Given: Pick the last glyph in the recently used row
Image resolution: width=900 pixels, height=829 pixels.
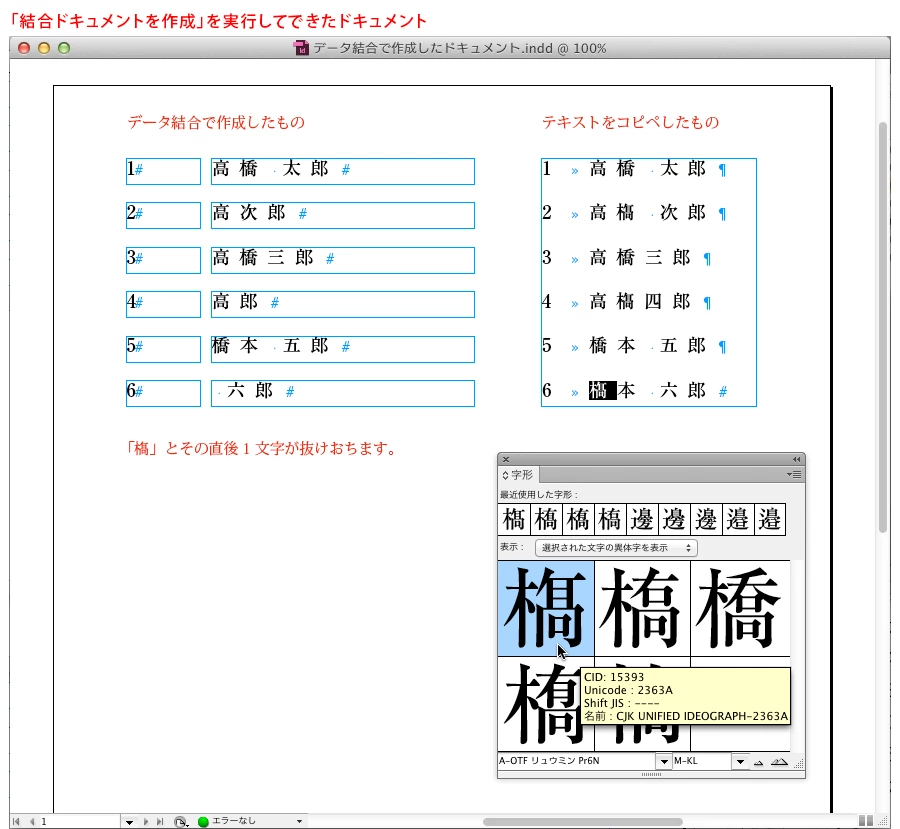Looking at the screenshot, I should coord(770,519).
